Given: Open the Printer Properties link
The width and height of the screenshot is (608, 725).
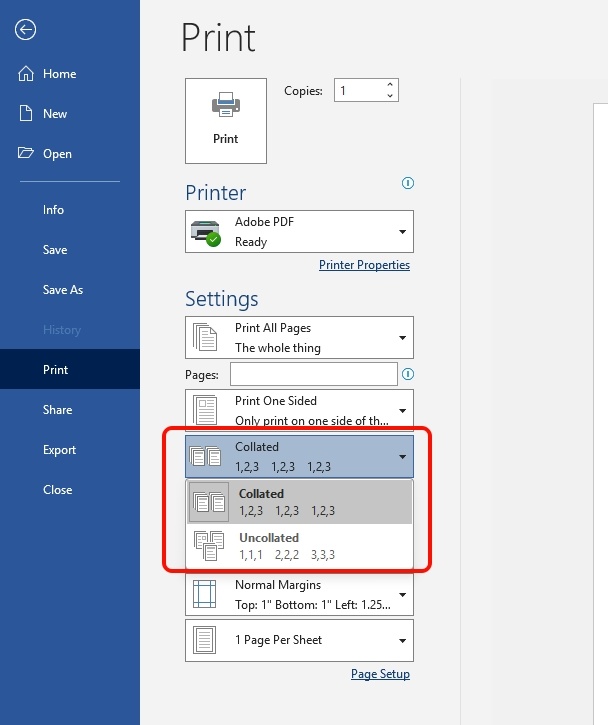Looking at the screenshot, I should pyautogui.click(x=364, y=265).
